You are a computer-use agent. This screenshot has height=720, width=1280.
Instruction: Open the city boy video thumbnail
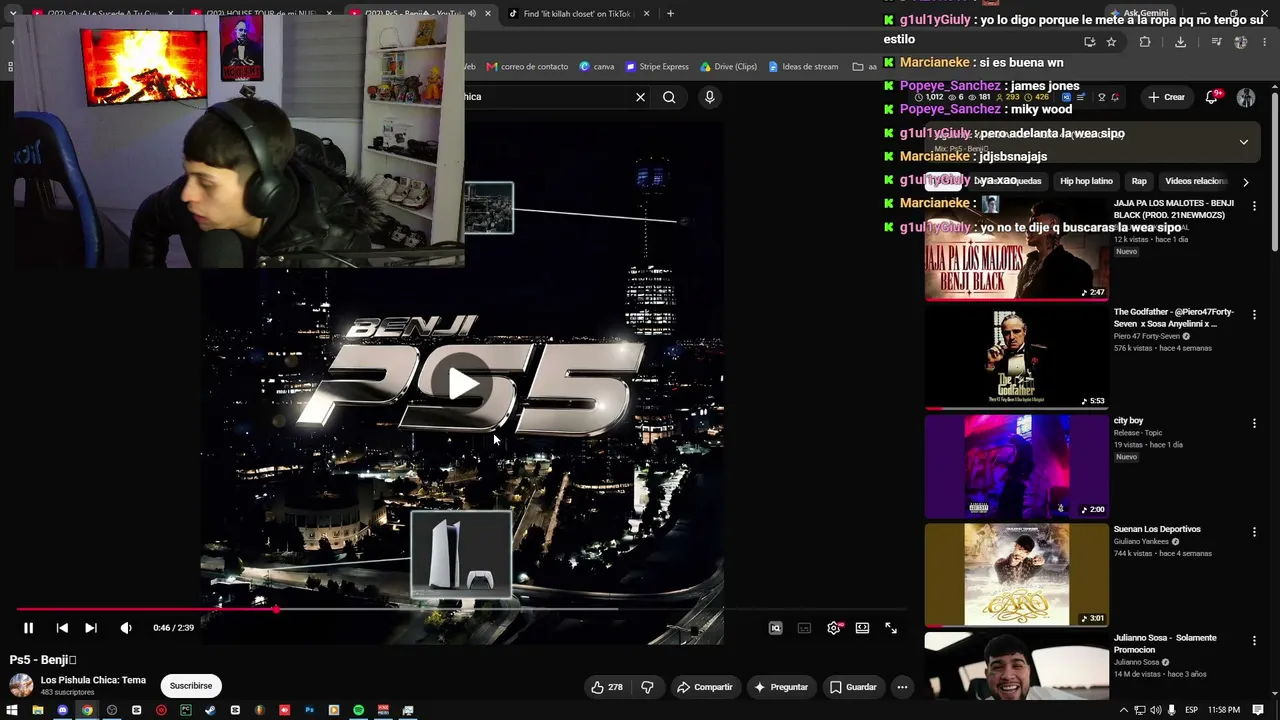[x=1017, y=467]
